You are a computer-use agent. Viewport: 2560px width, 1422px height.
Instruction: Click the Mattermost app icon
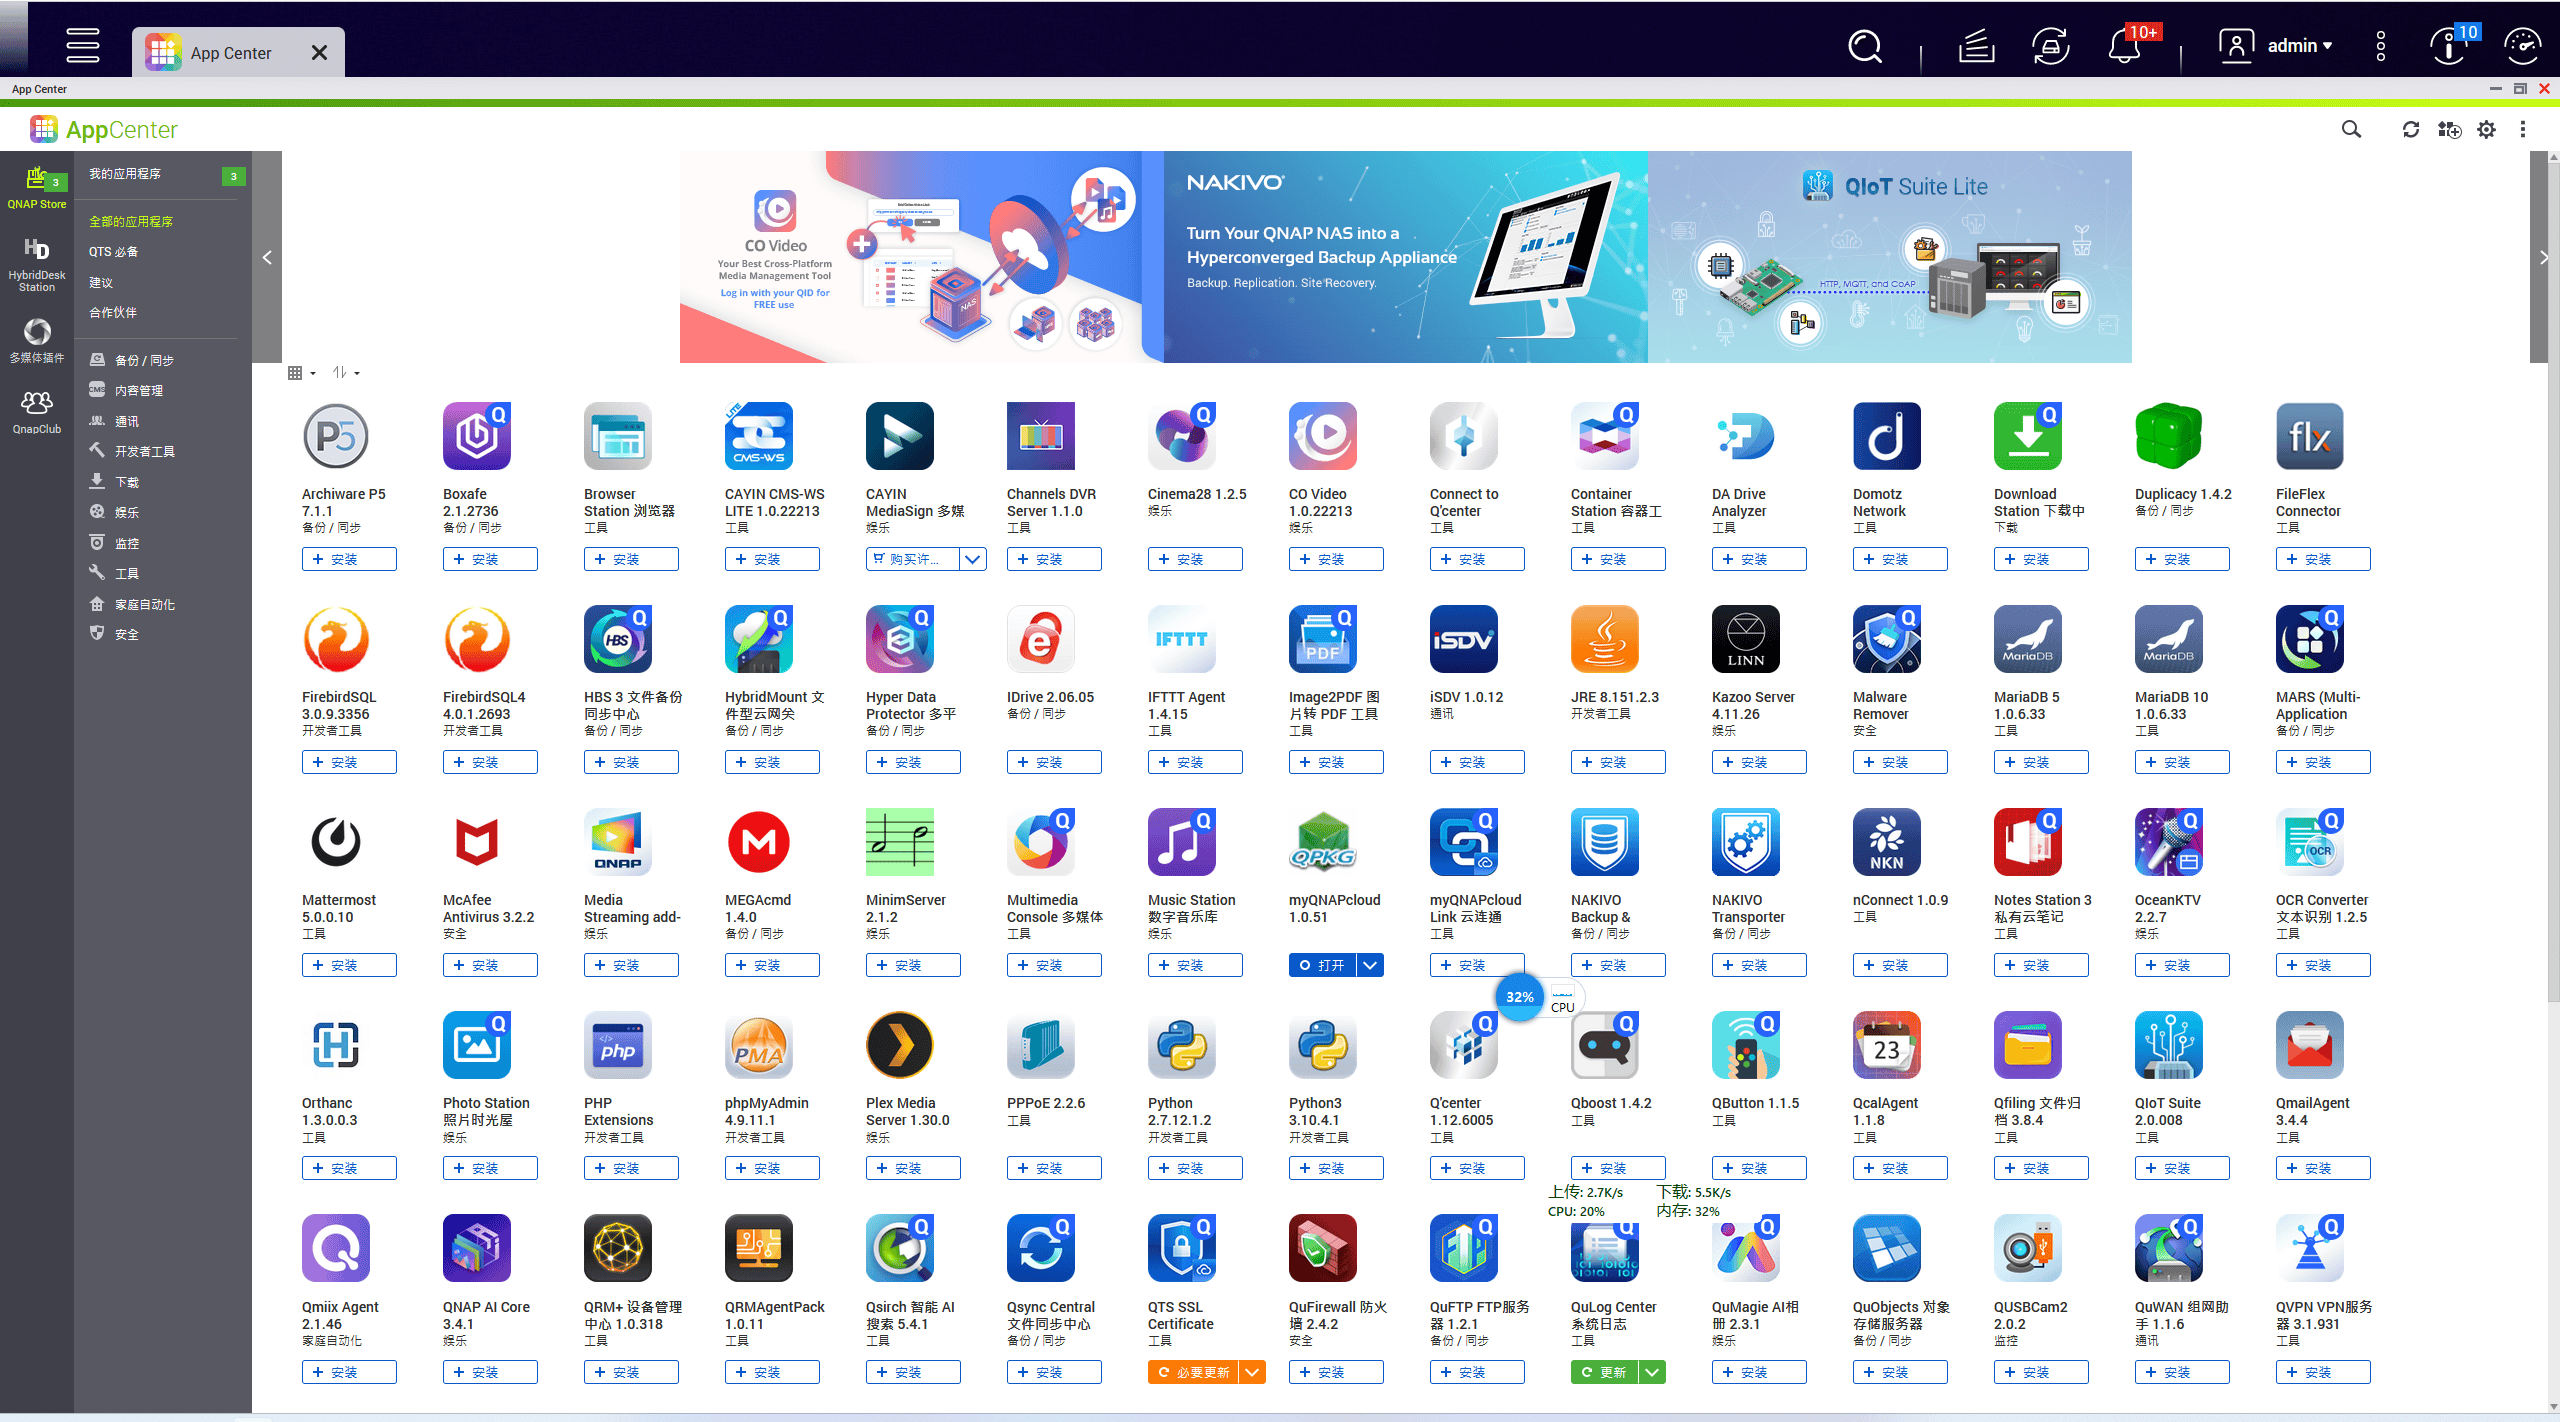click(x=336, y=842)
